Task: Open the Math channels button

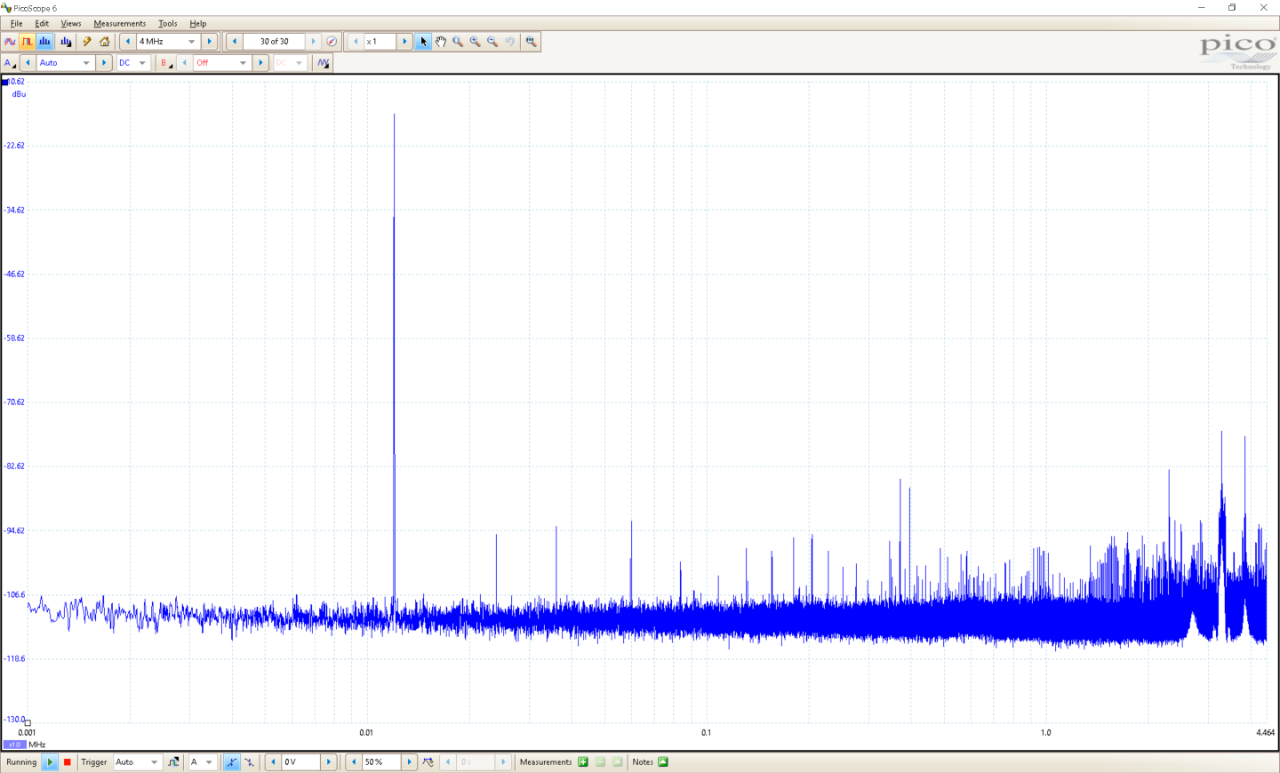Action: click(323, 63)
